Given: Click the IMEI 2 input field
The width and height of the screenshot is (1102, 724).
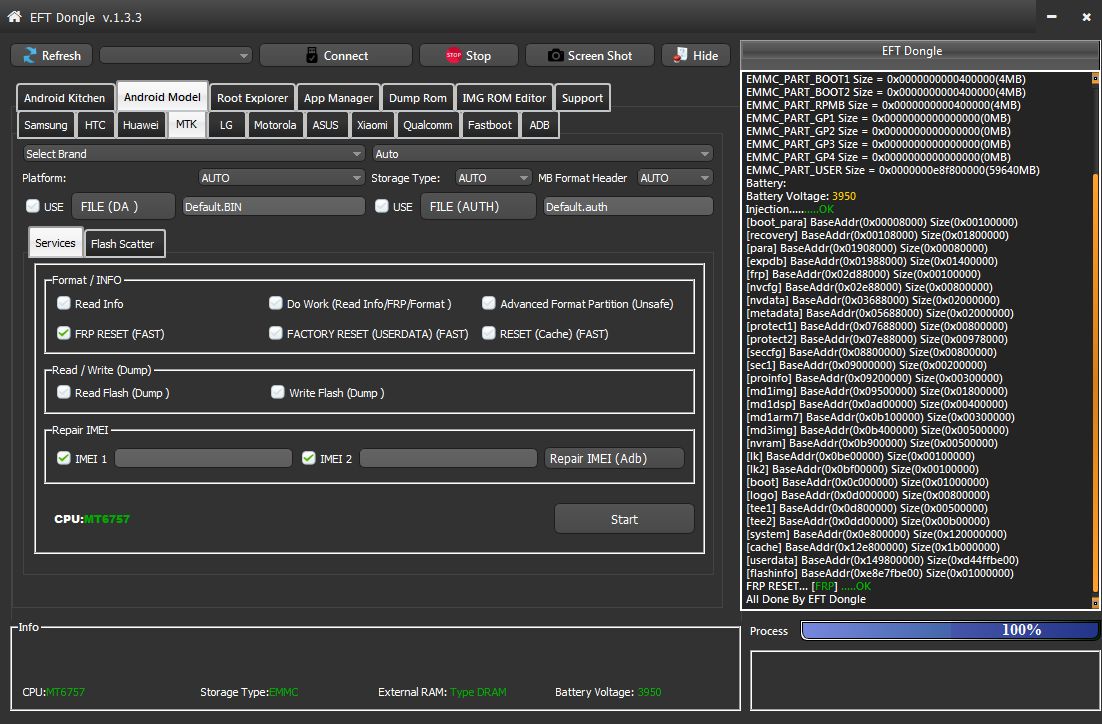Looking at the screenshot, I should (448, 458).
